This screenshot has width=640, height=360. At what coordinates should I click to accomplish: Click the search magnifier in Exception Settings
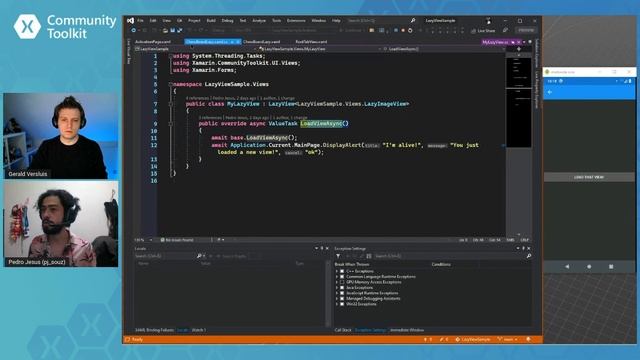529,256
